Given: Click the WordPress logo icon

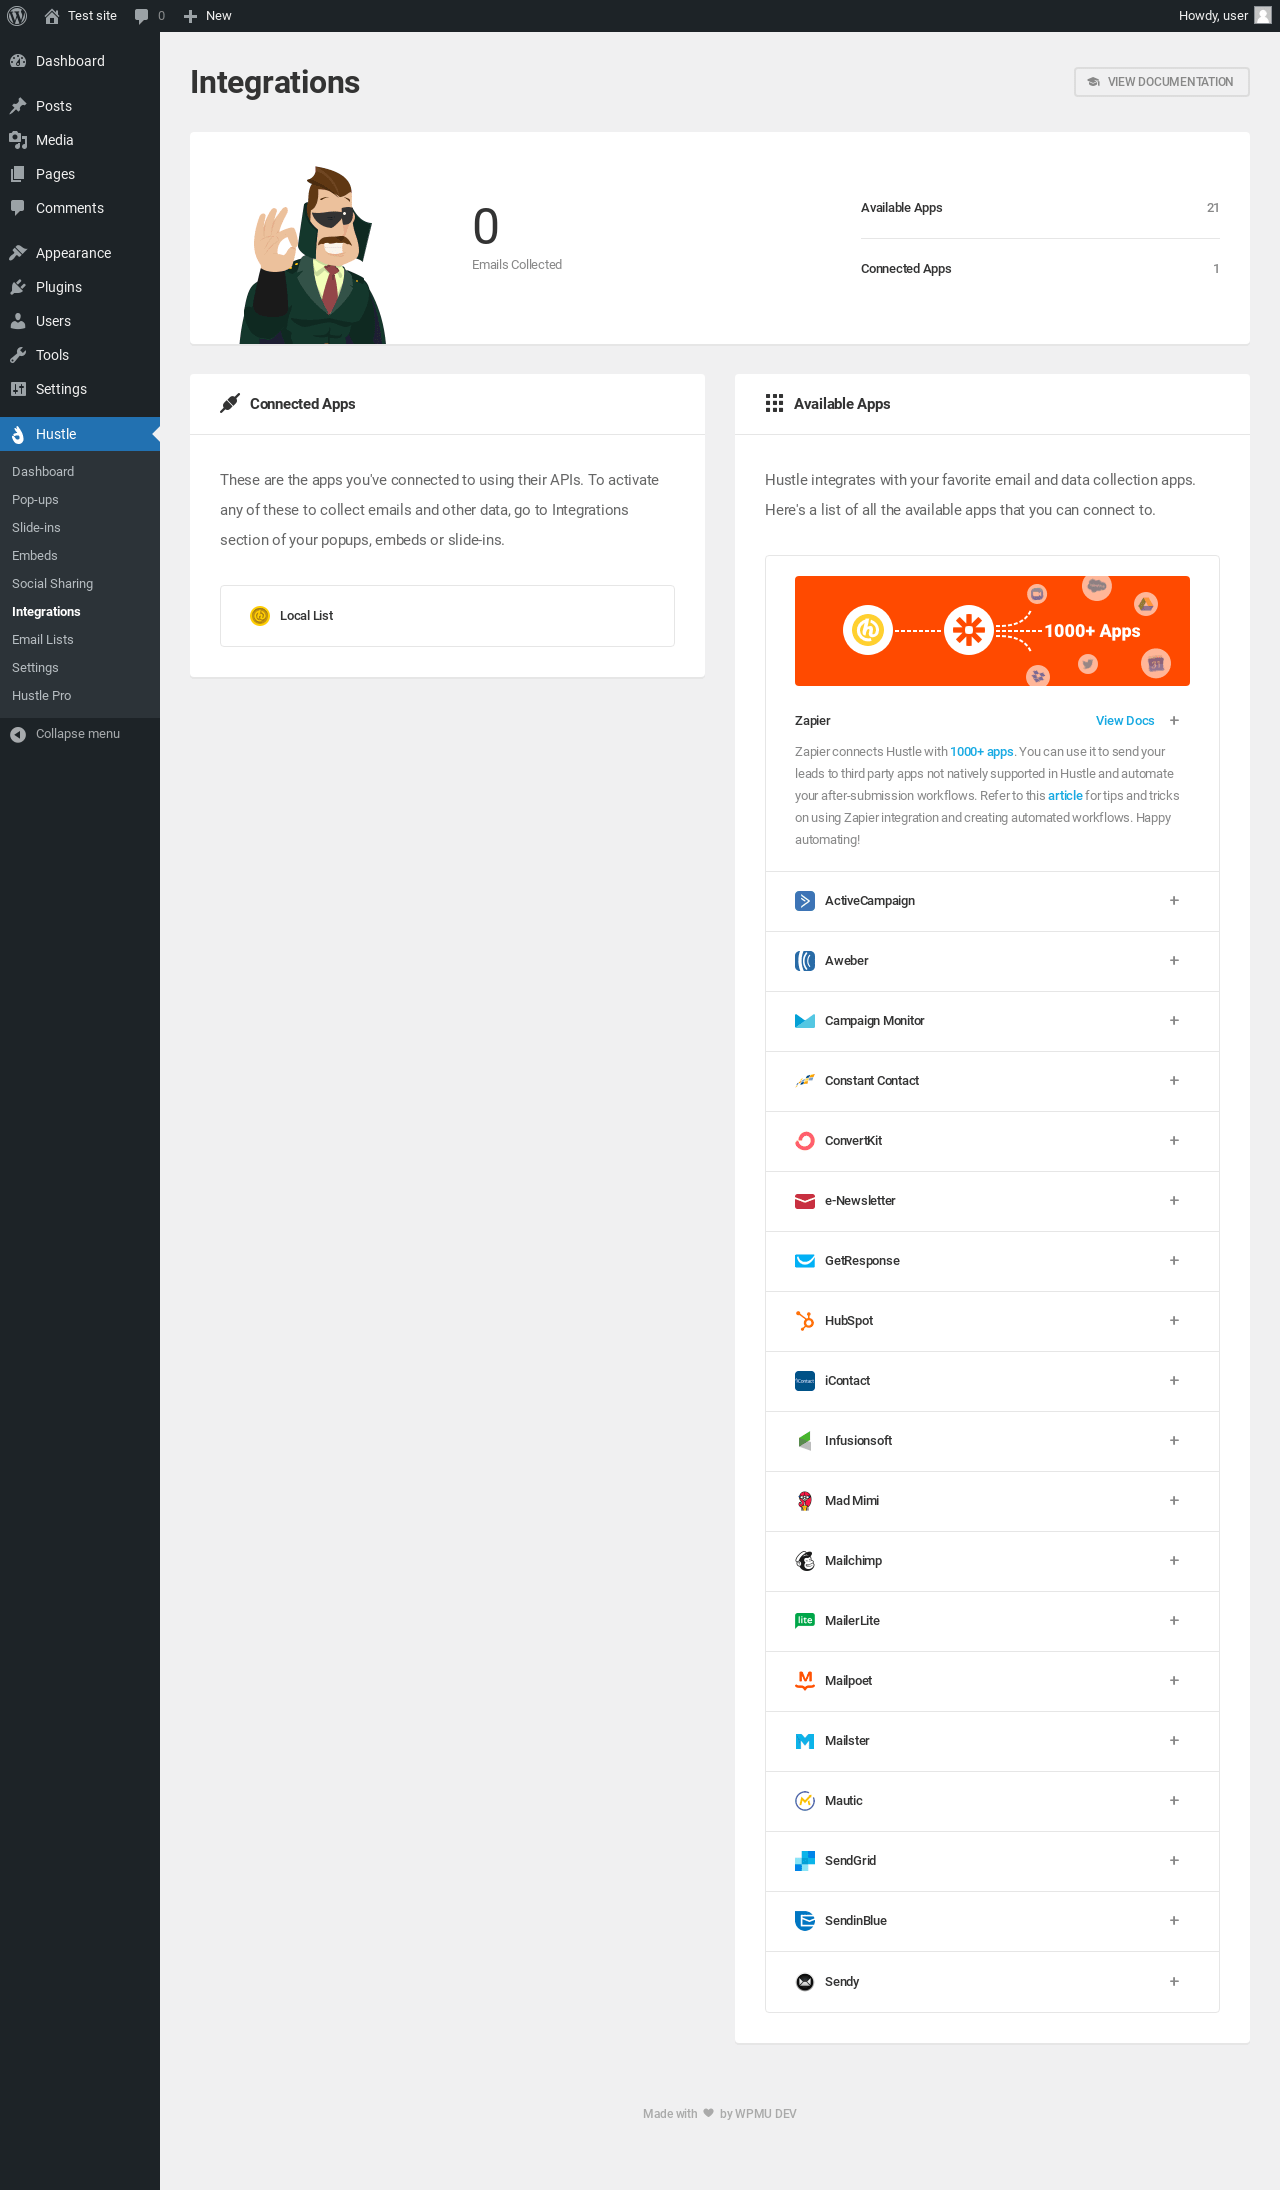Looking at the screenshot, I should coord(17,16).
